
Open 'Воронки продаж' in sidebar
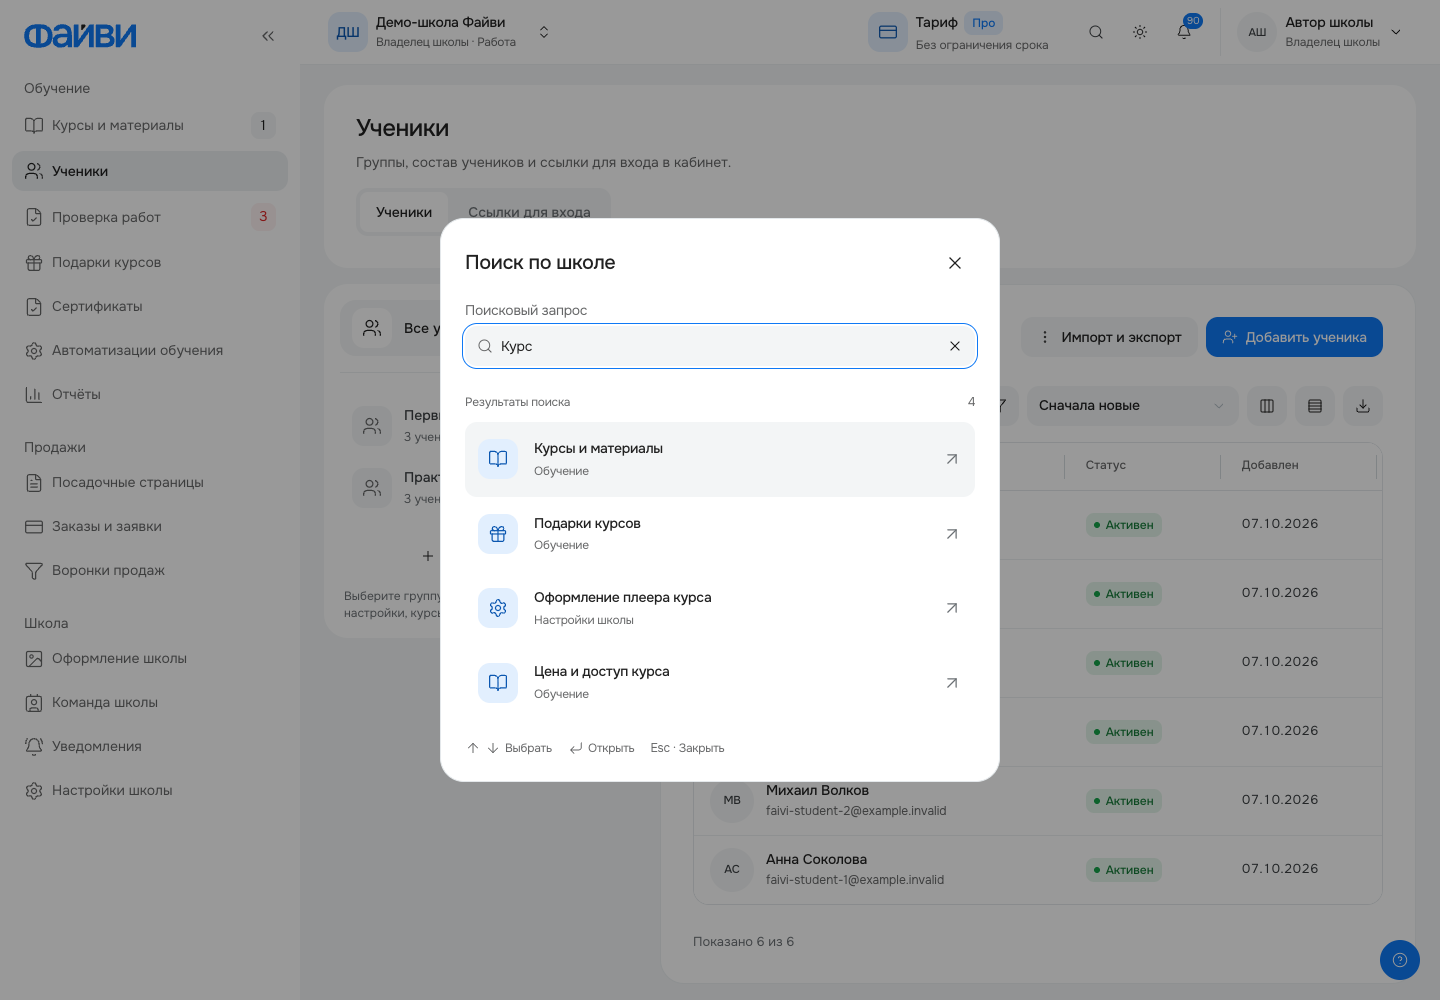tap(150, 570)
